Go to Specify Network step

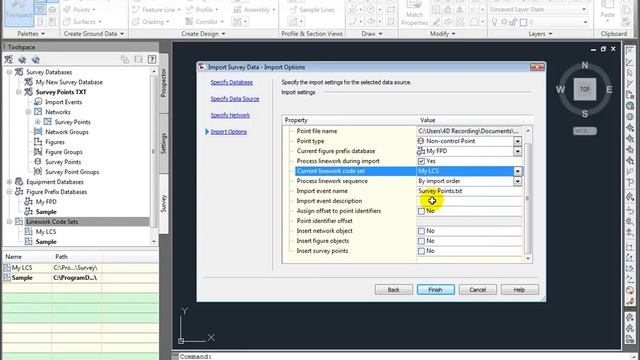tap(230, 115)
